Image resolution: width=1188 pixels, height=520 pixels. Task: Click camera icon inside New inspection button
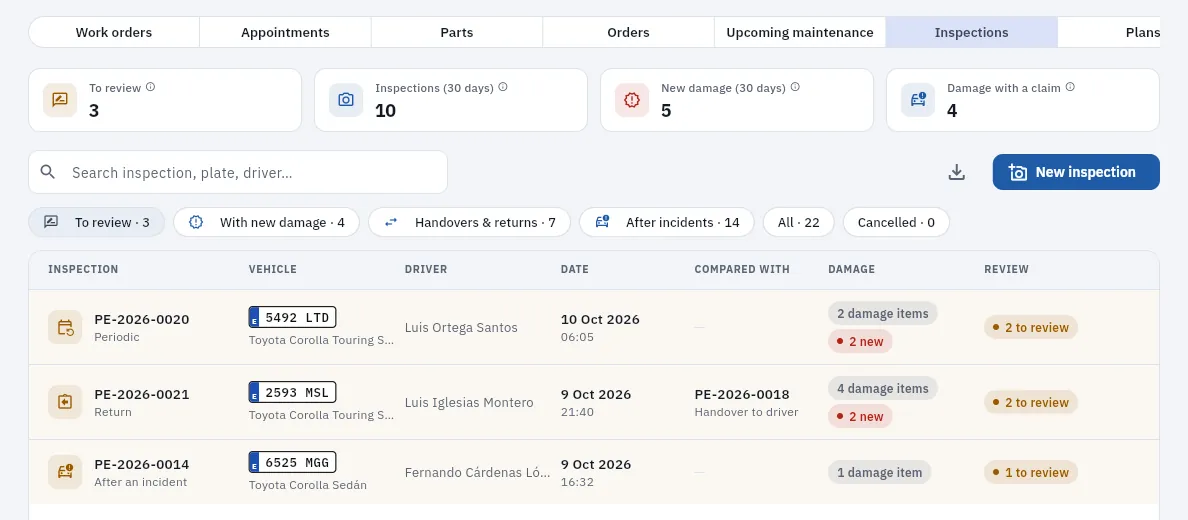[1018, 172]
